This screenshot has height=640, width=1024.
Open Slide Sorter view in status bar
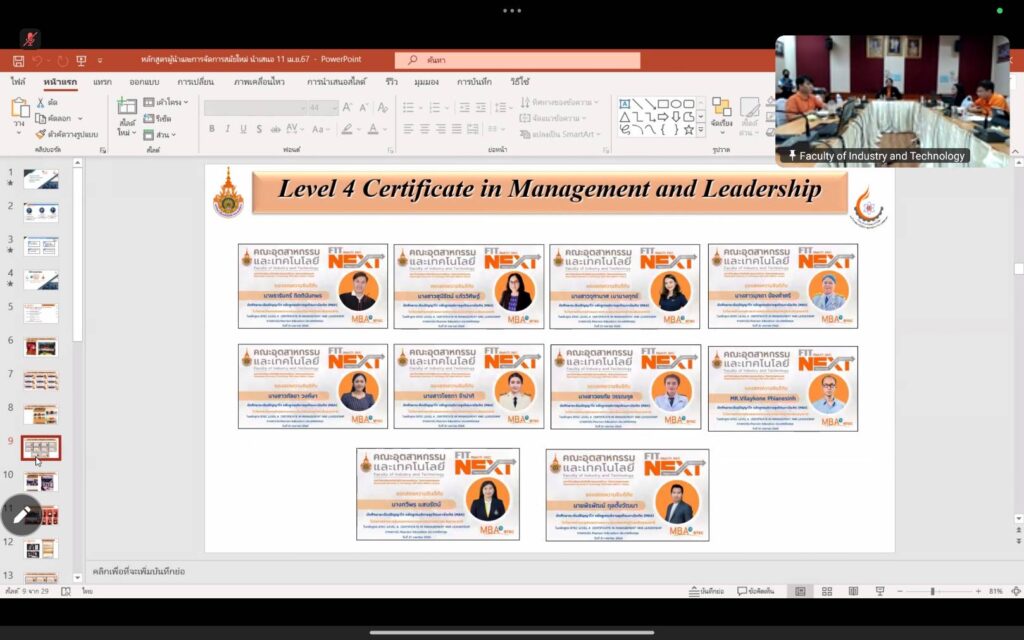click(826, 591)
